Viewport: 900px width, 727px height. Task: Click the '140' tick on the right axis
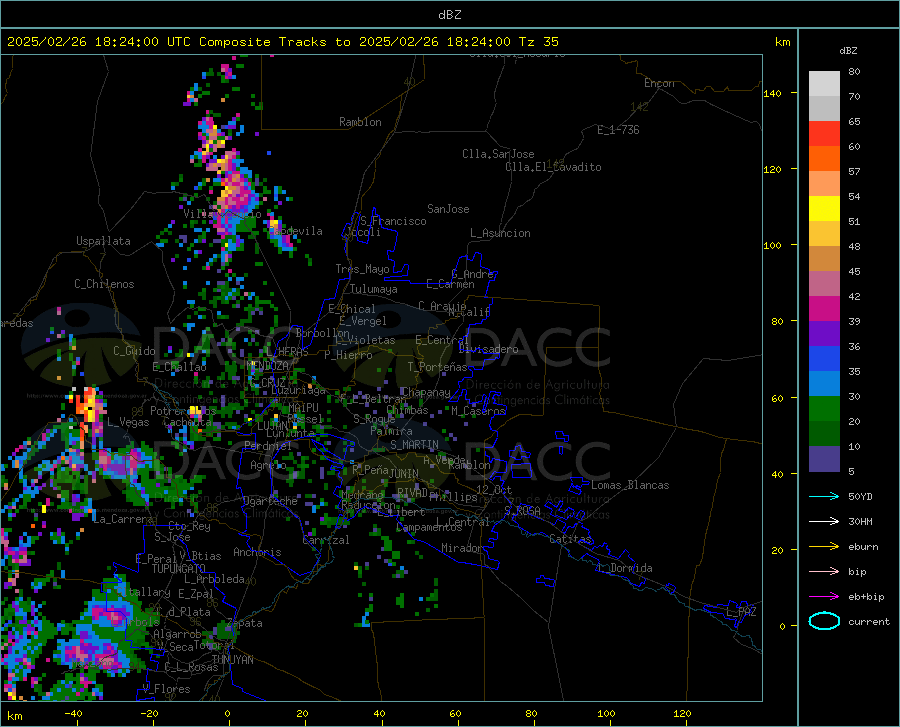(772, 94)
